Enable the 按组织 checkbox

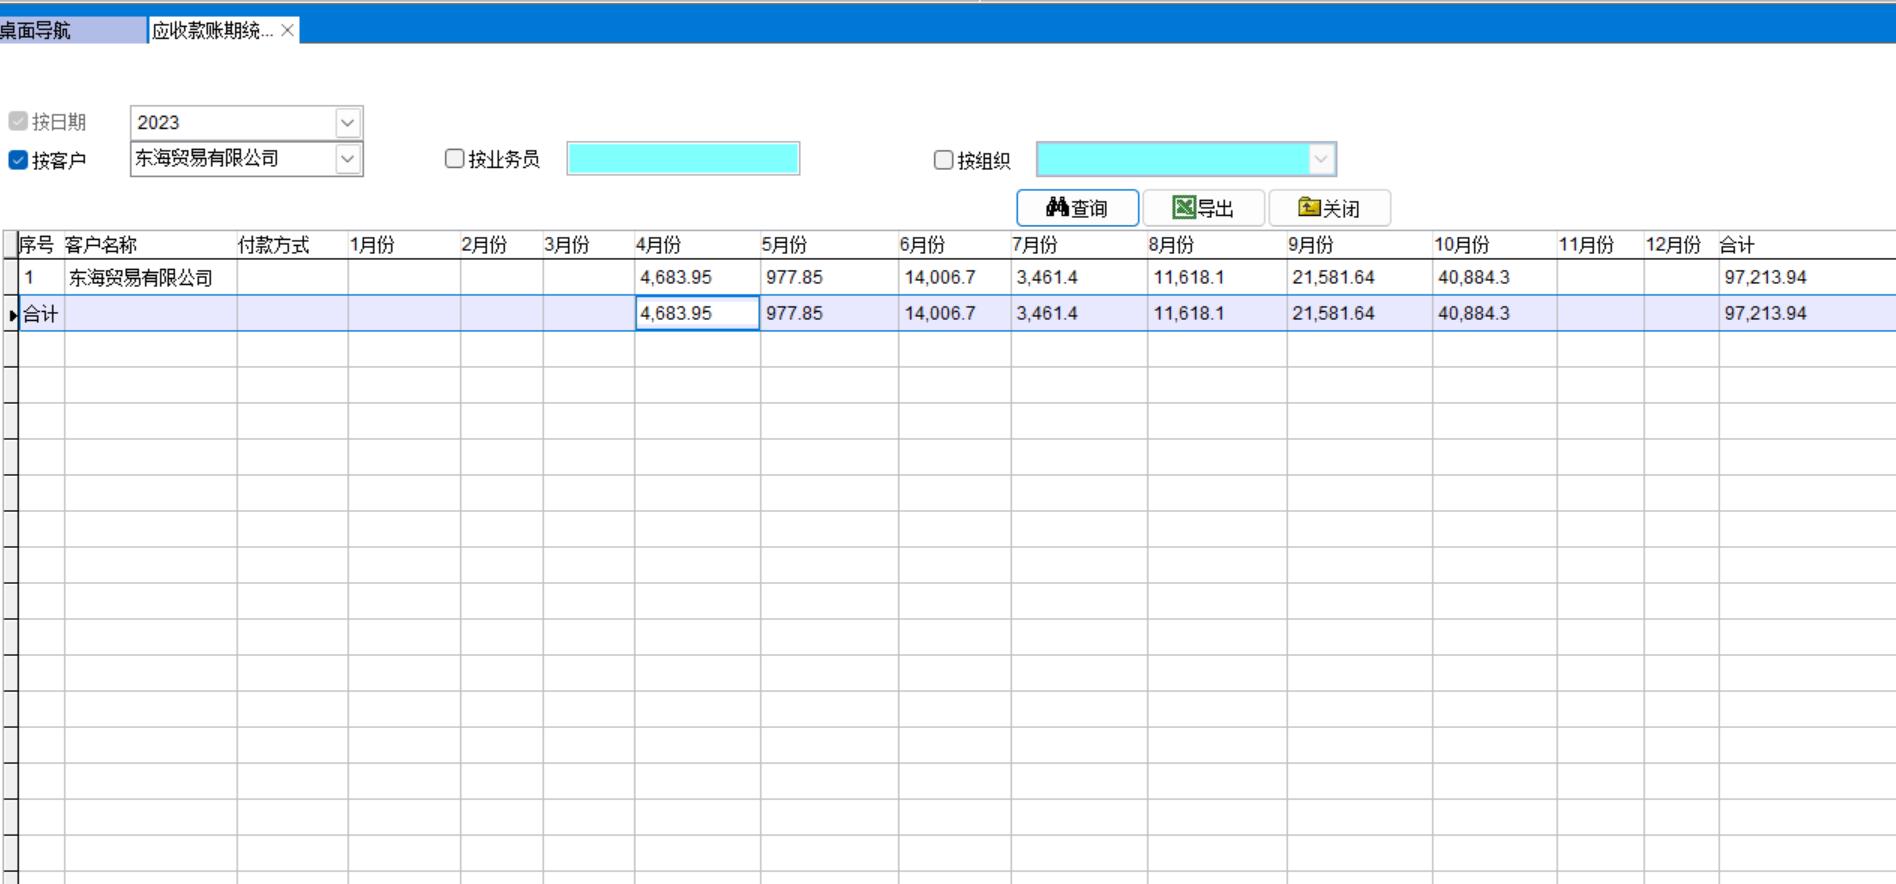click(x=943, y=160)
